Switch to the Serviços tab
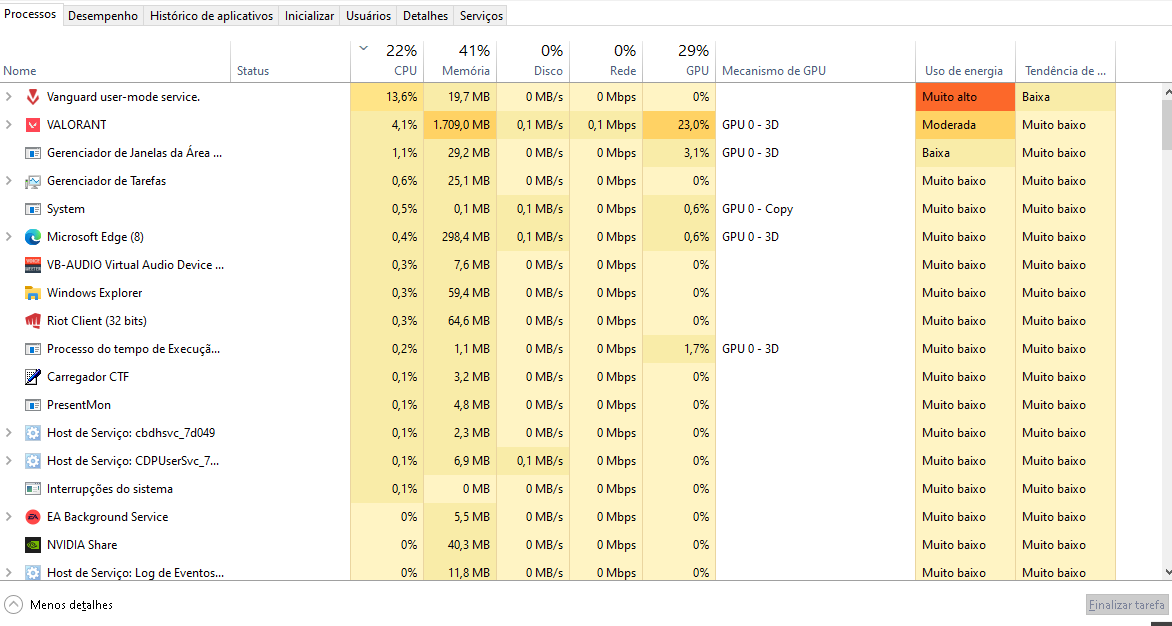 481,16
